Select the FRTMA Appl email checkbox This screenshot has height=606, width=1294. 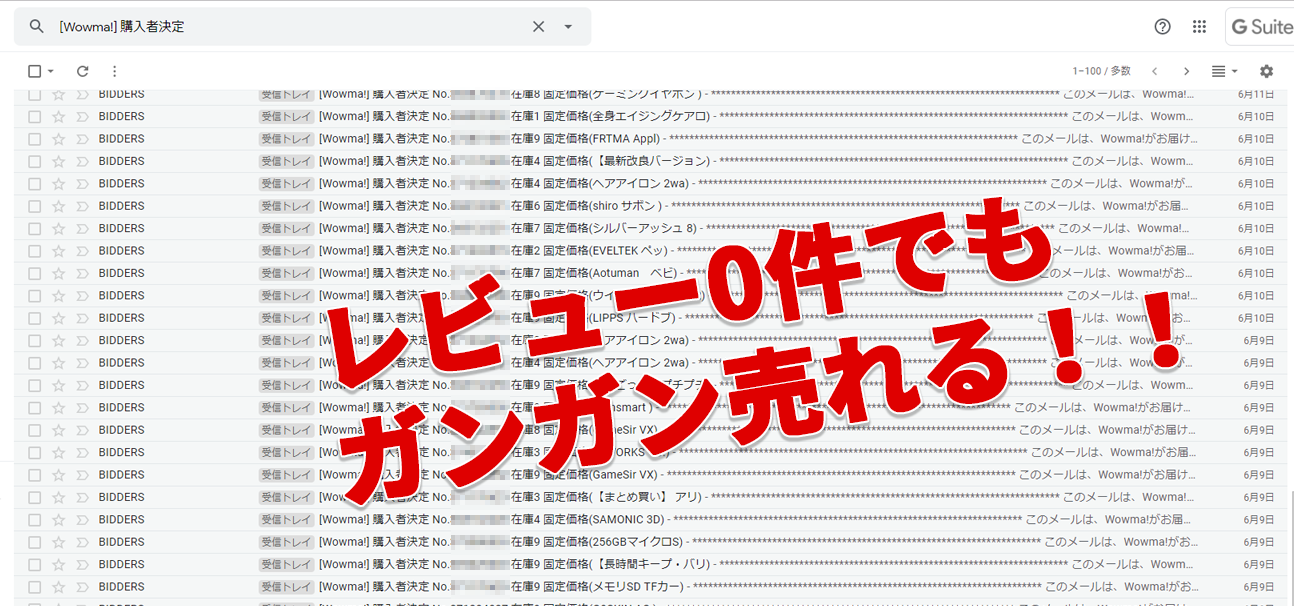[x=35, y=139]
